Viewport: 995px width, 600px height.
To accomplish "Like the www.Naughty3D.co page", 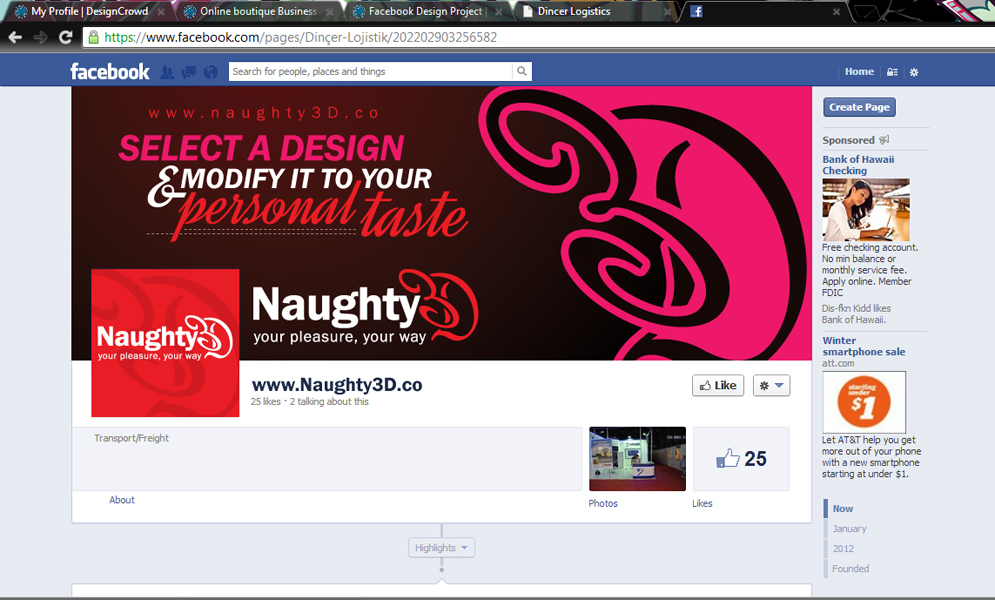I will (718, 386).
